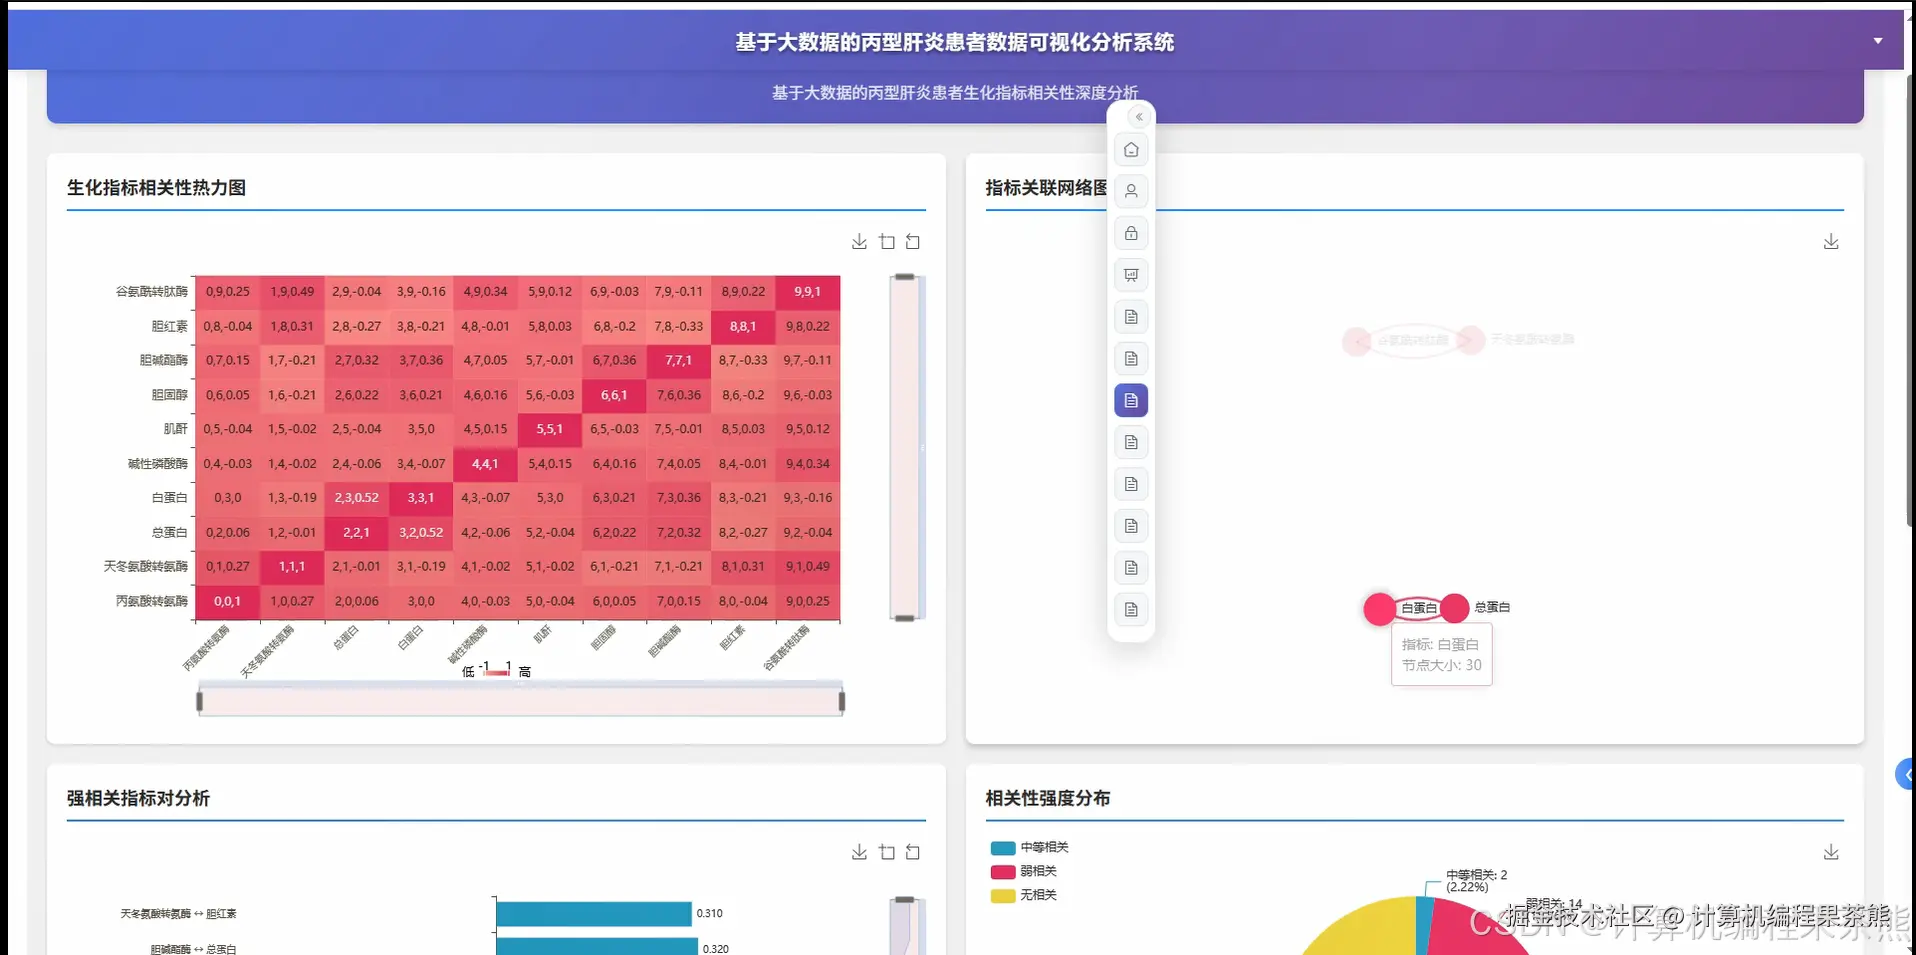The image size is (1916, 955).
Task: Click heatmap cell "5,5,1"
Action: [550, 429]
